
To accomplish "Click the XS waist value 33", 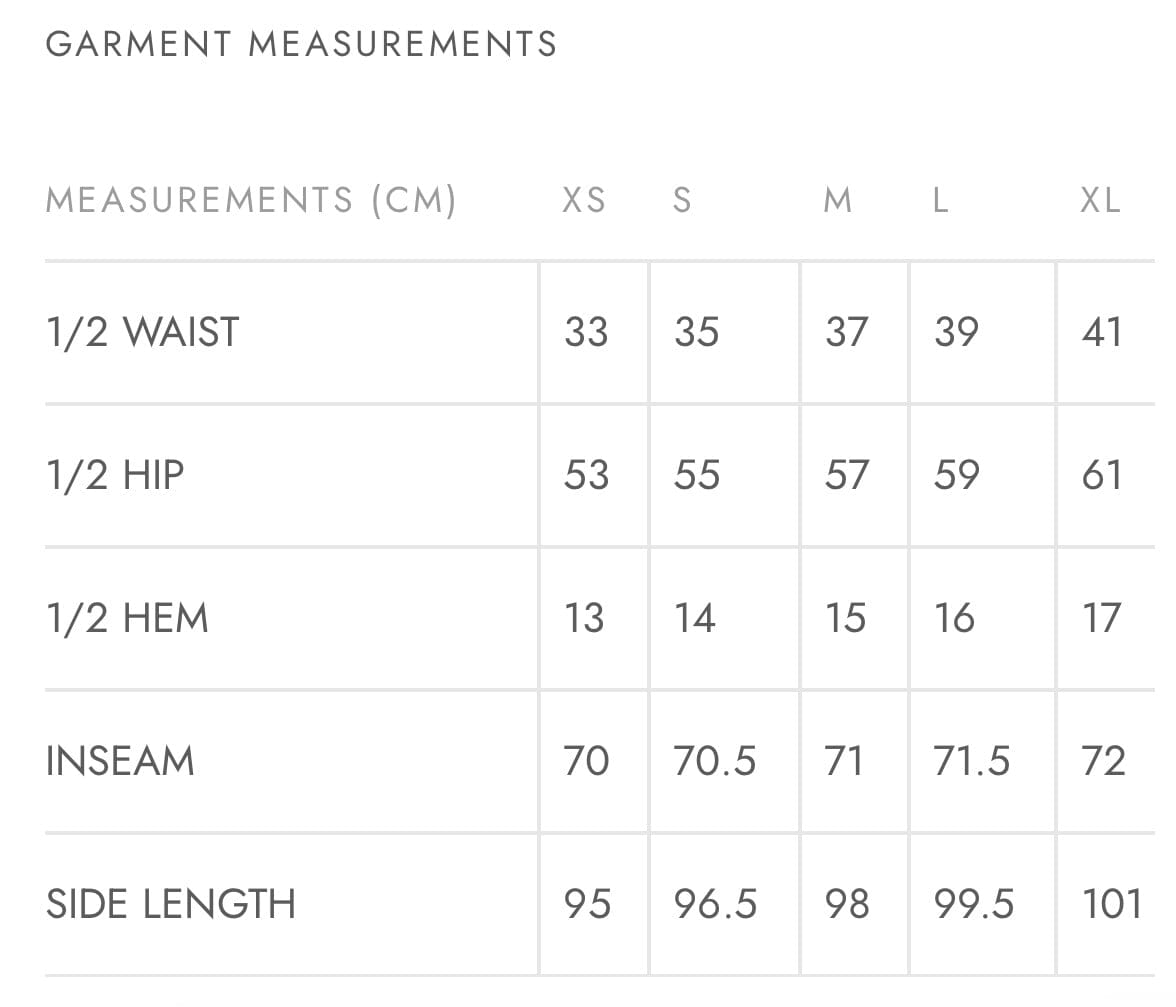I will (x=586, y=332).
